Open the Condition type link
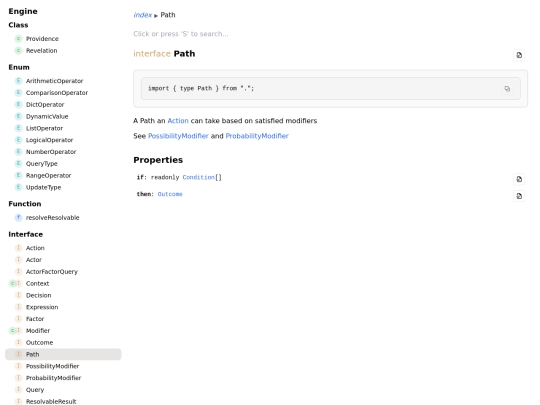540x405 pixels. point(199,177)
